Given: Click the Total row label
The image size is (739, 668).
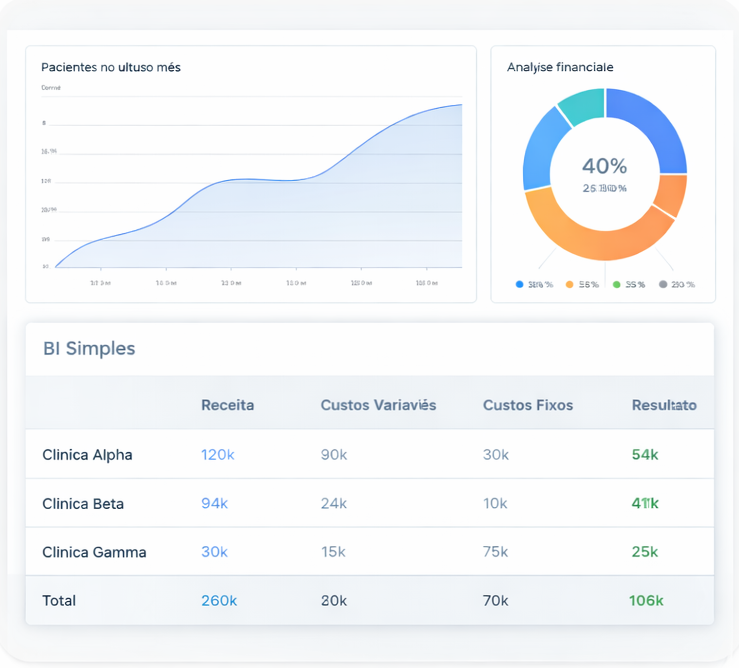Looking at the screenshot, I should [59, 601].
